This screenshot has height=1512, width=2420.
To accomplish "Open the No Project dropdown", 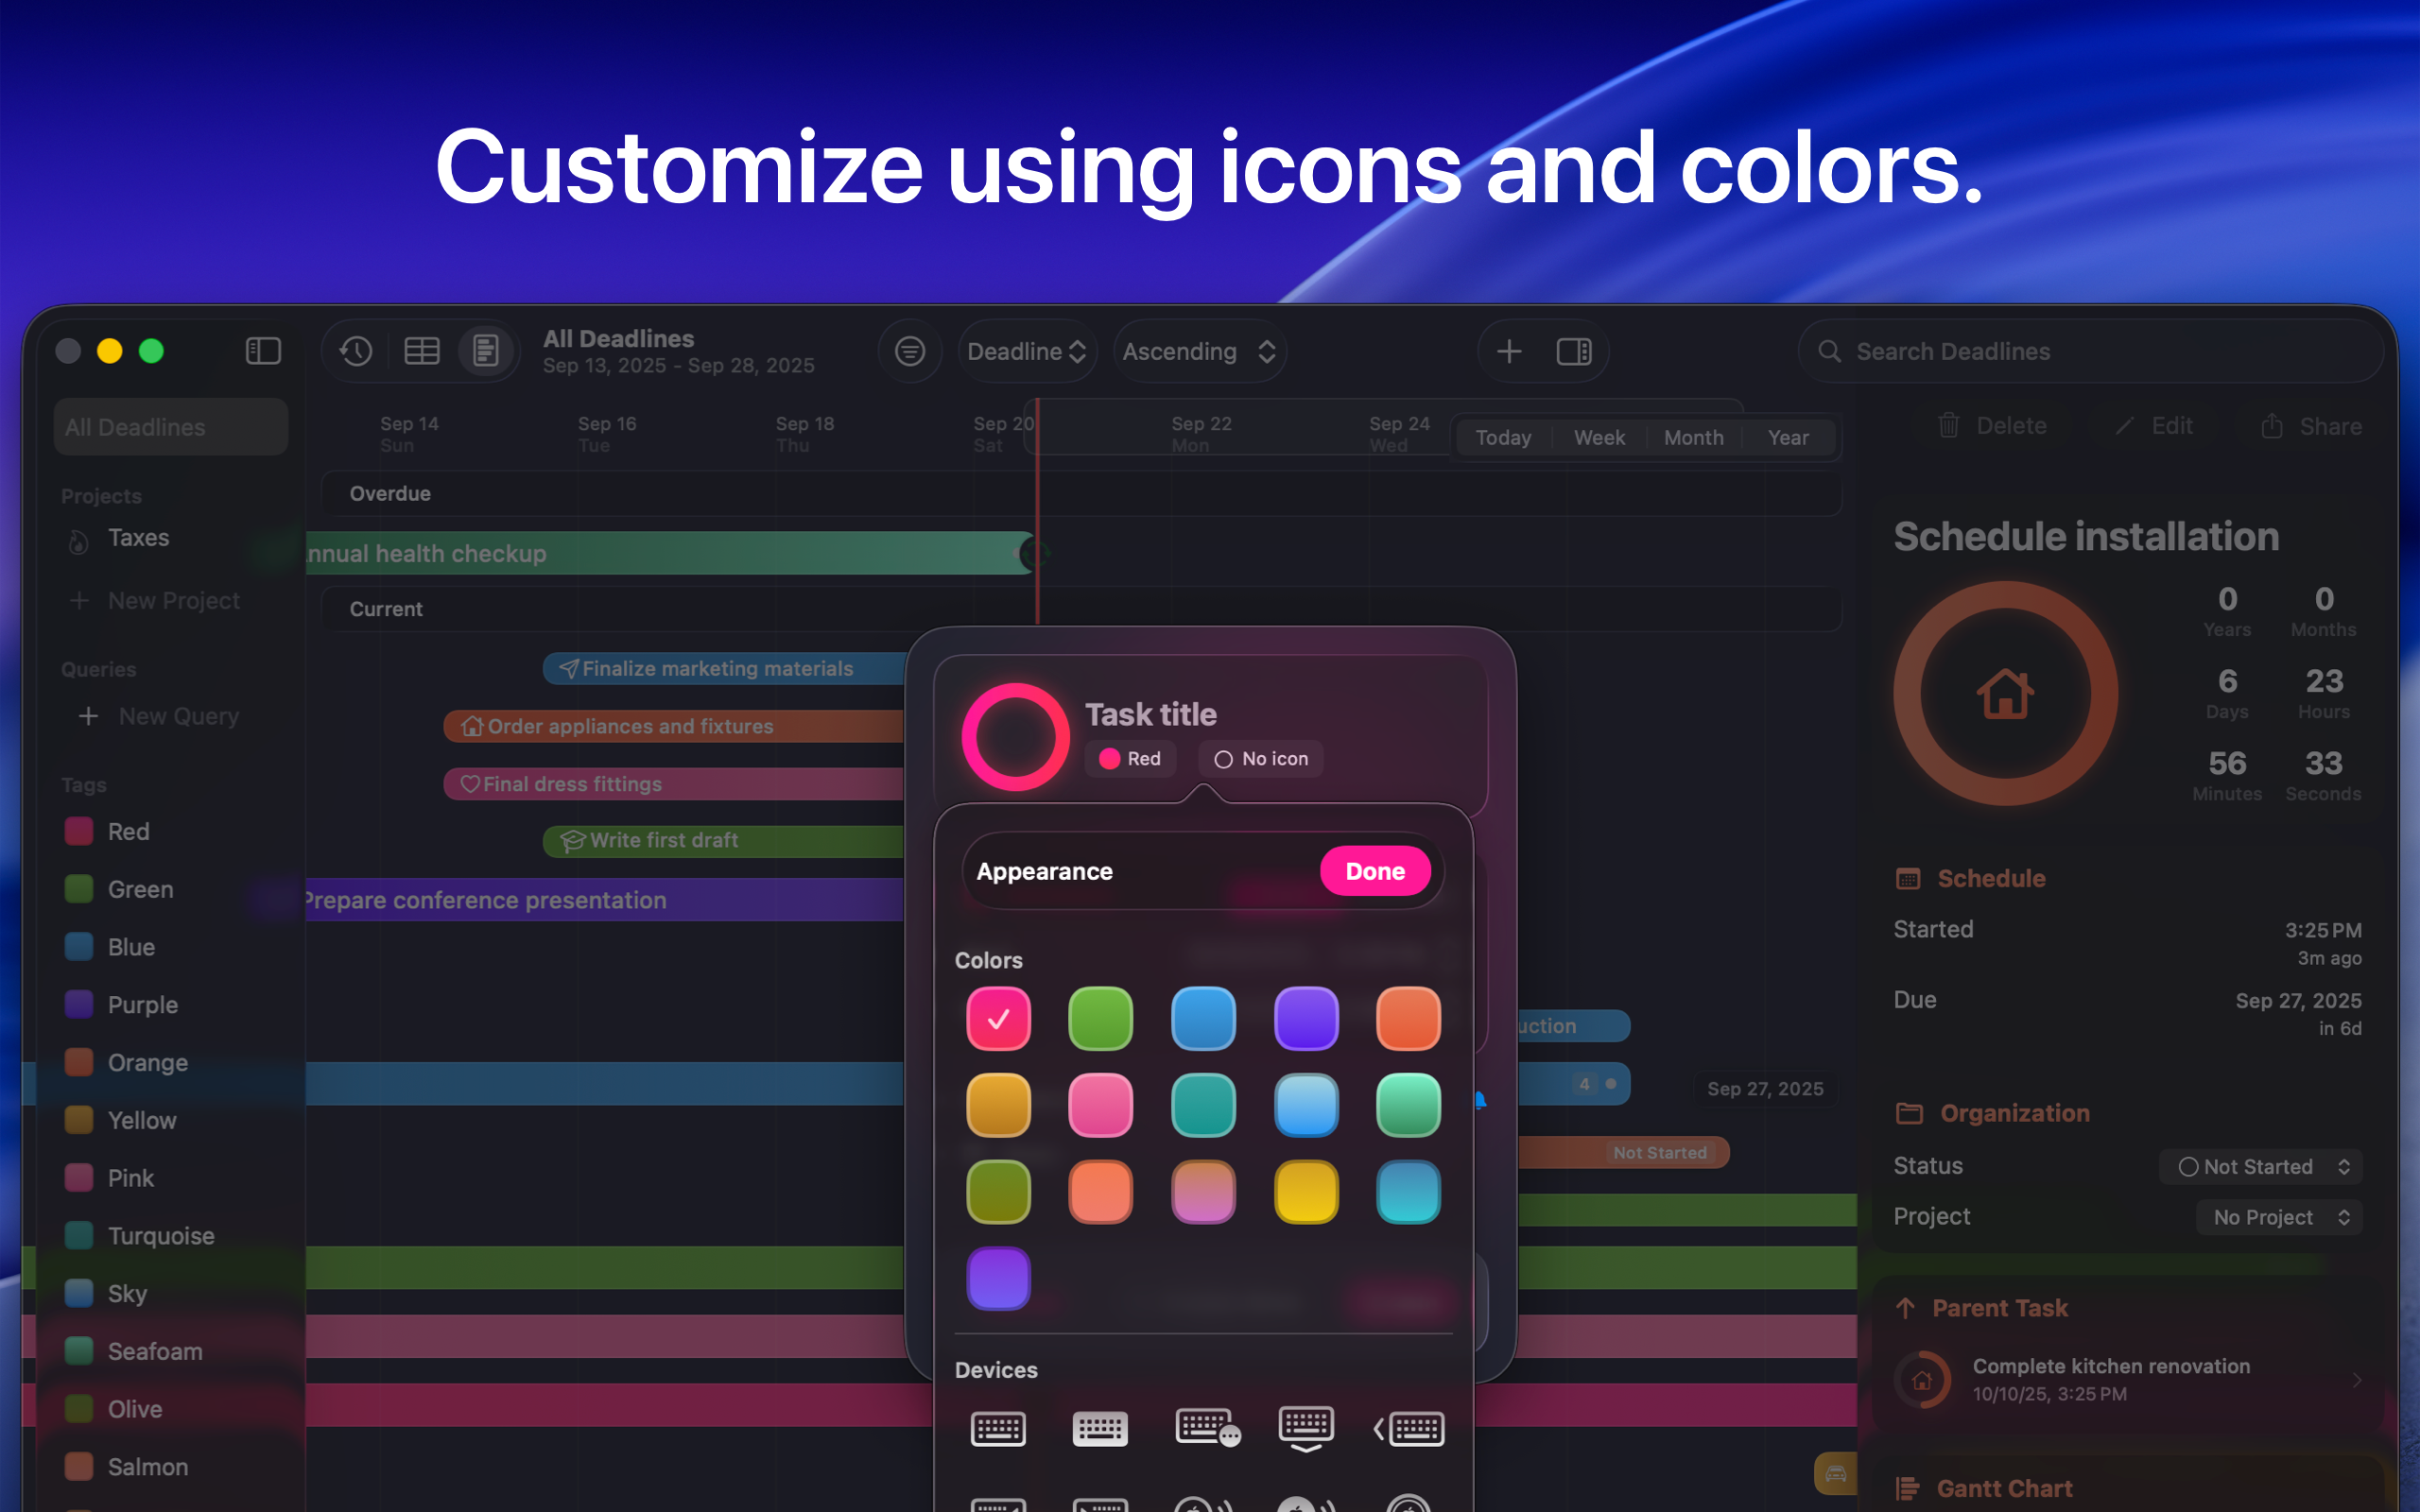I will (2279, 1217).
